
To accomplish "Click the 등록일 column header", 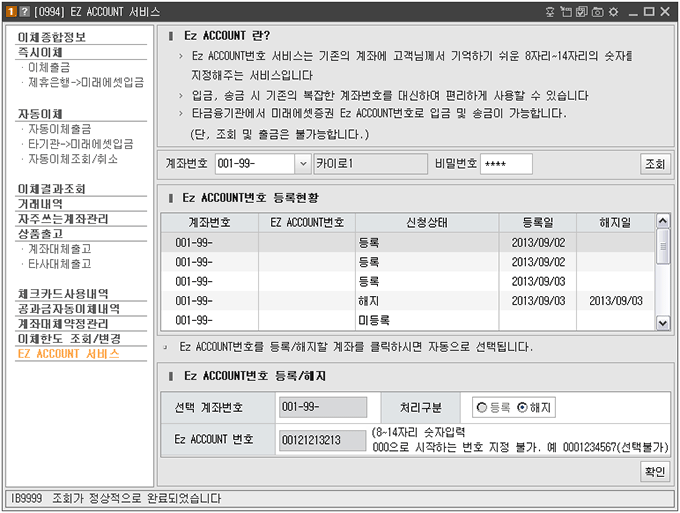I will (538, 222).
